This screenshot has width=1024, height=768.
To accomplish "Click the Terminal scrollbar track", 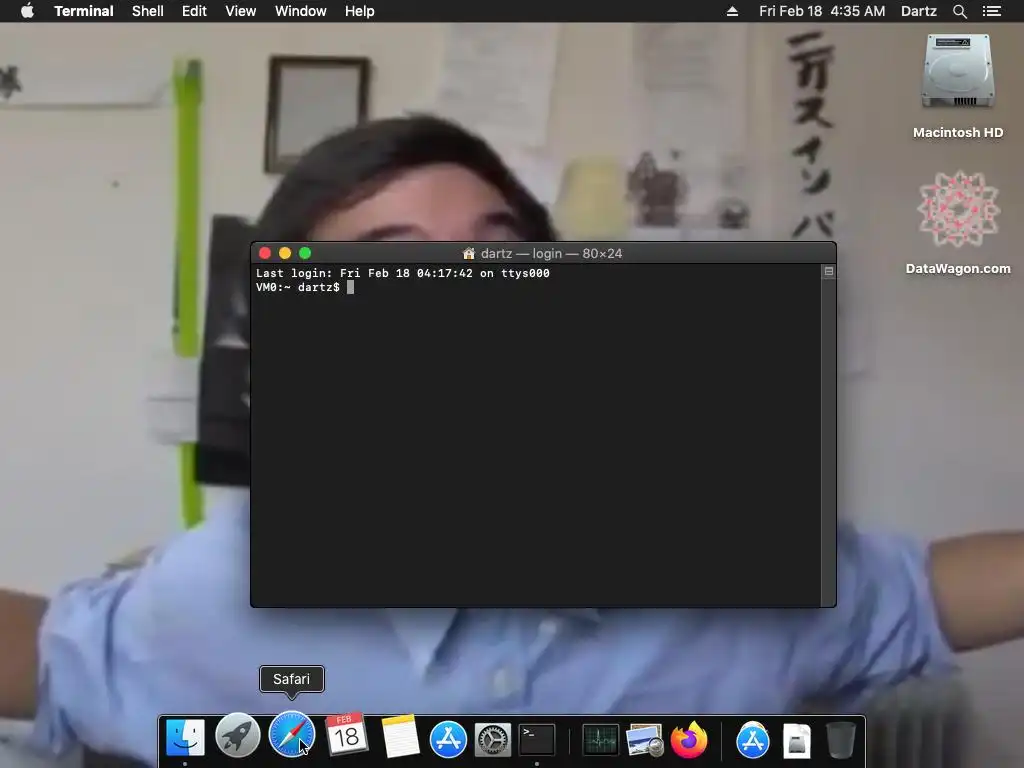I will [x=829, y=441].
